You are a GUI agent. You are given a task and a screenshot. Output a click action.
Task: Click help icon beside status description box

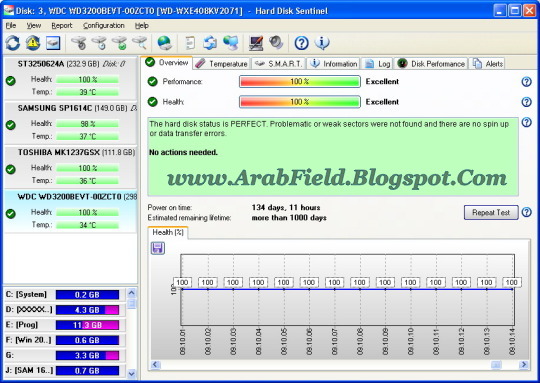527,122
